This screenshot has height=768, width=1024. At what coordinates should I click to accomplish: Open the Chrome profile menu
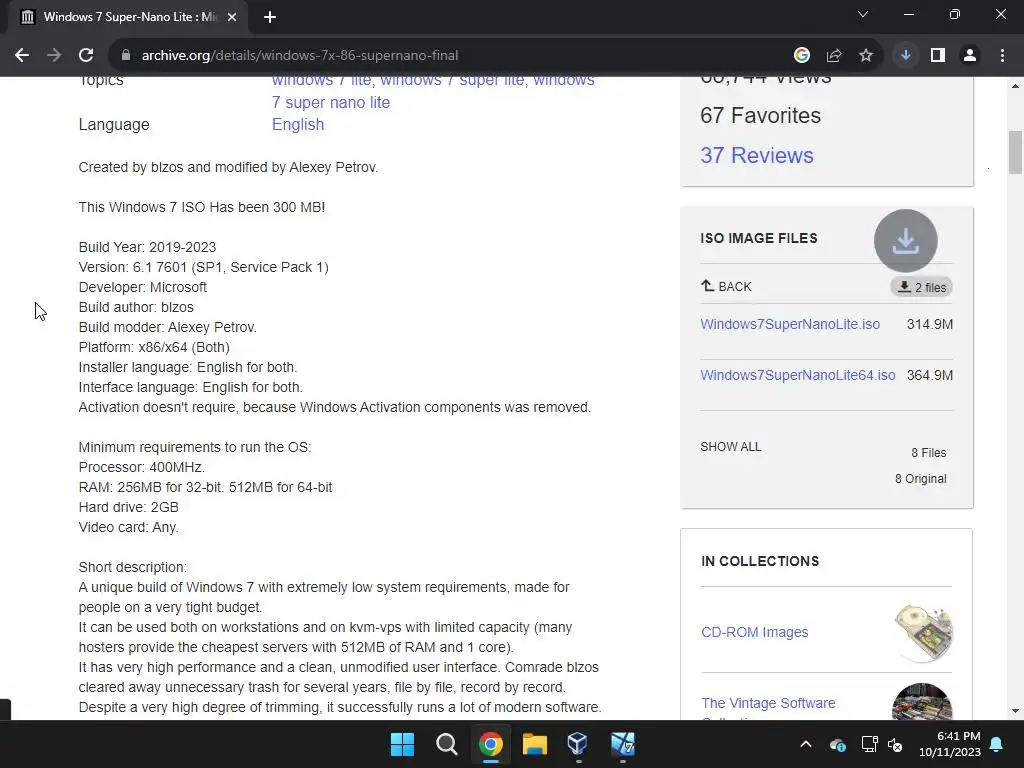(970, 56)
